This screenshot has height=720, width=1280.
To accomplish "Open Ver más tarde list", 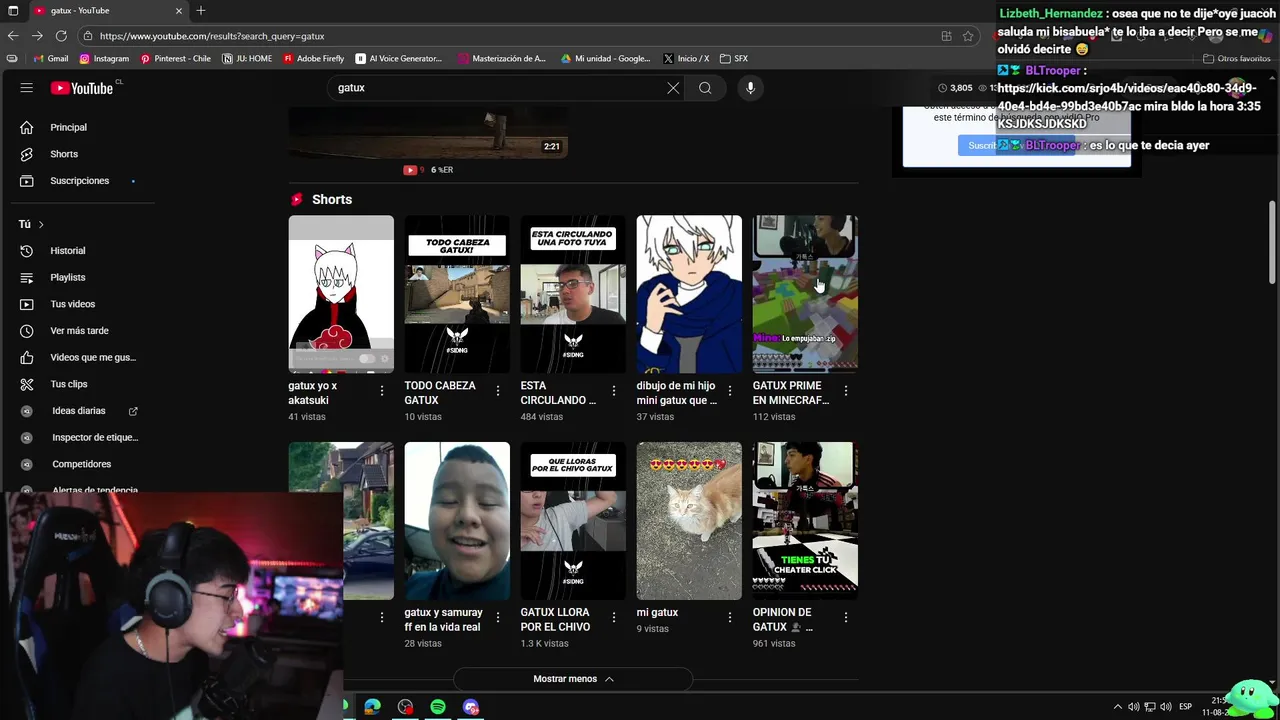I will click(80, 331).
